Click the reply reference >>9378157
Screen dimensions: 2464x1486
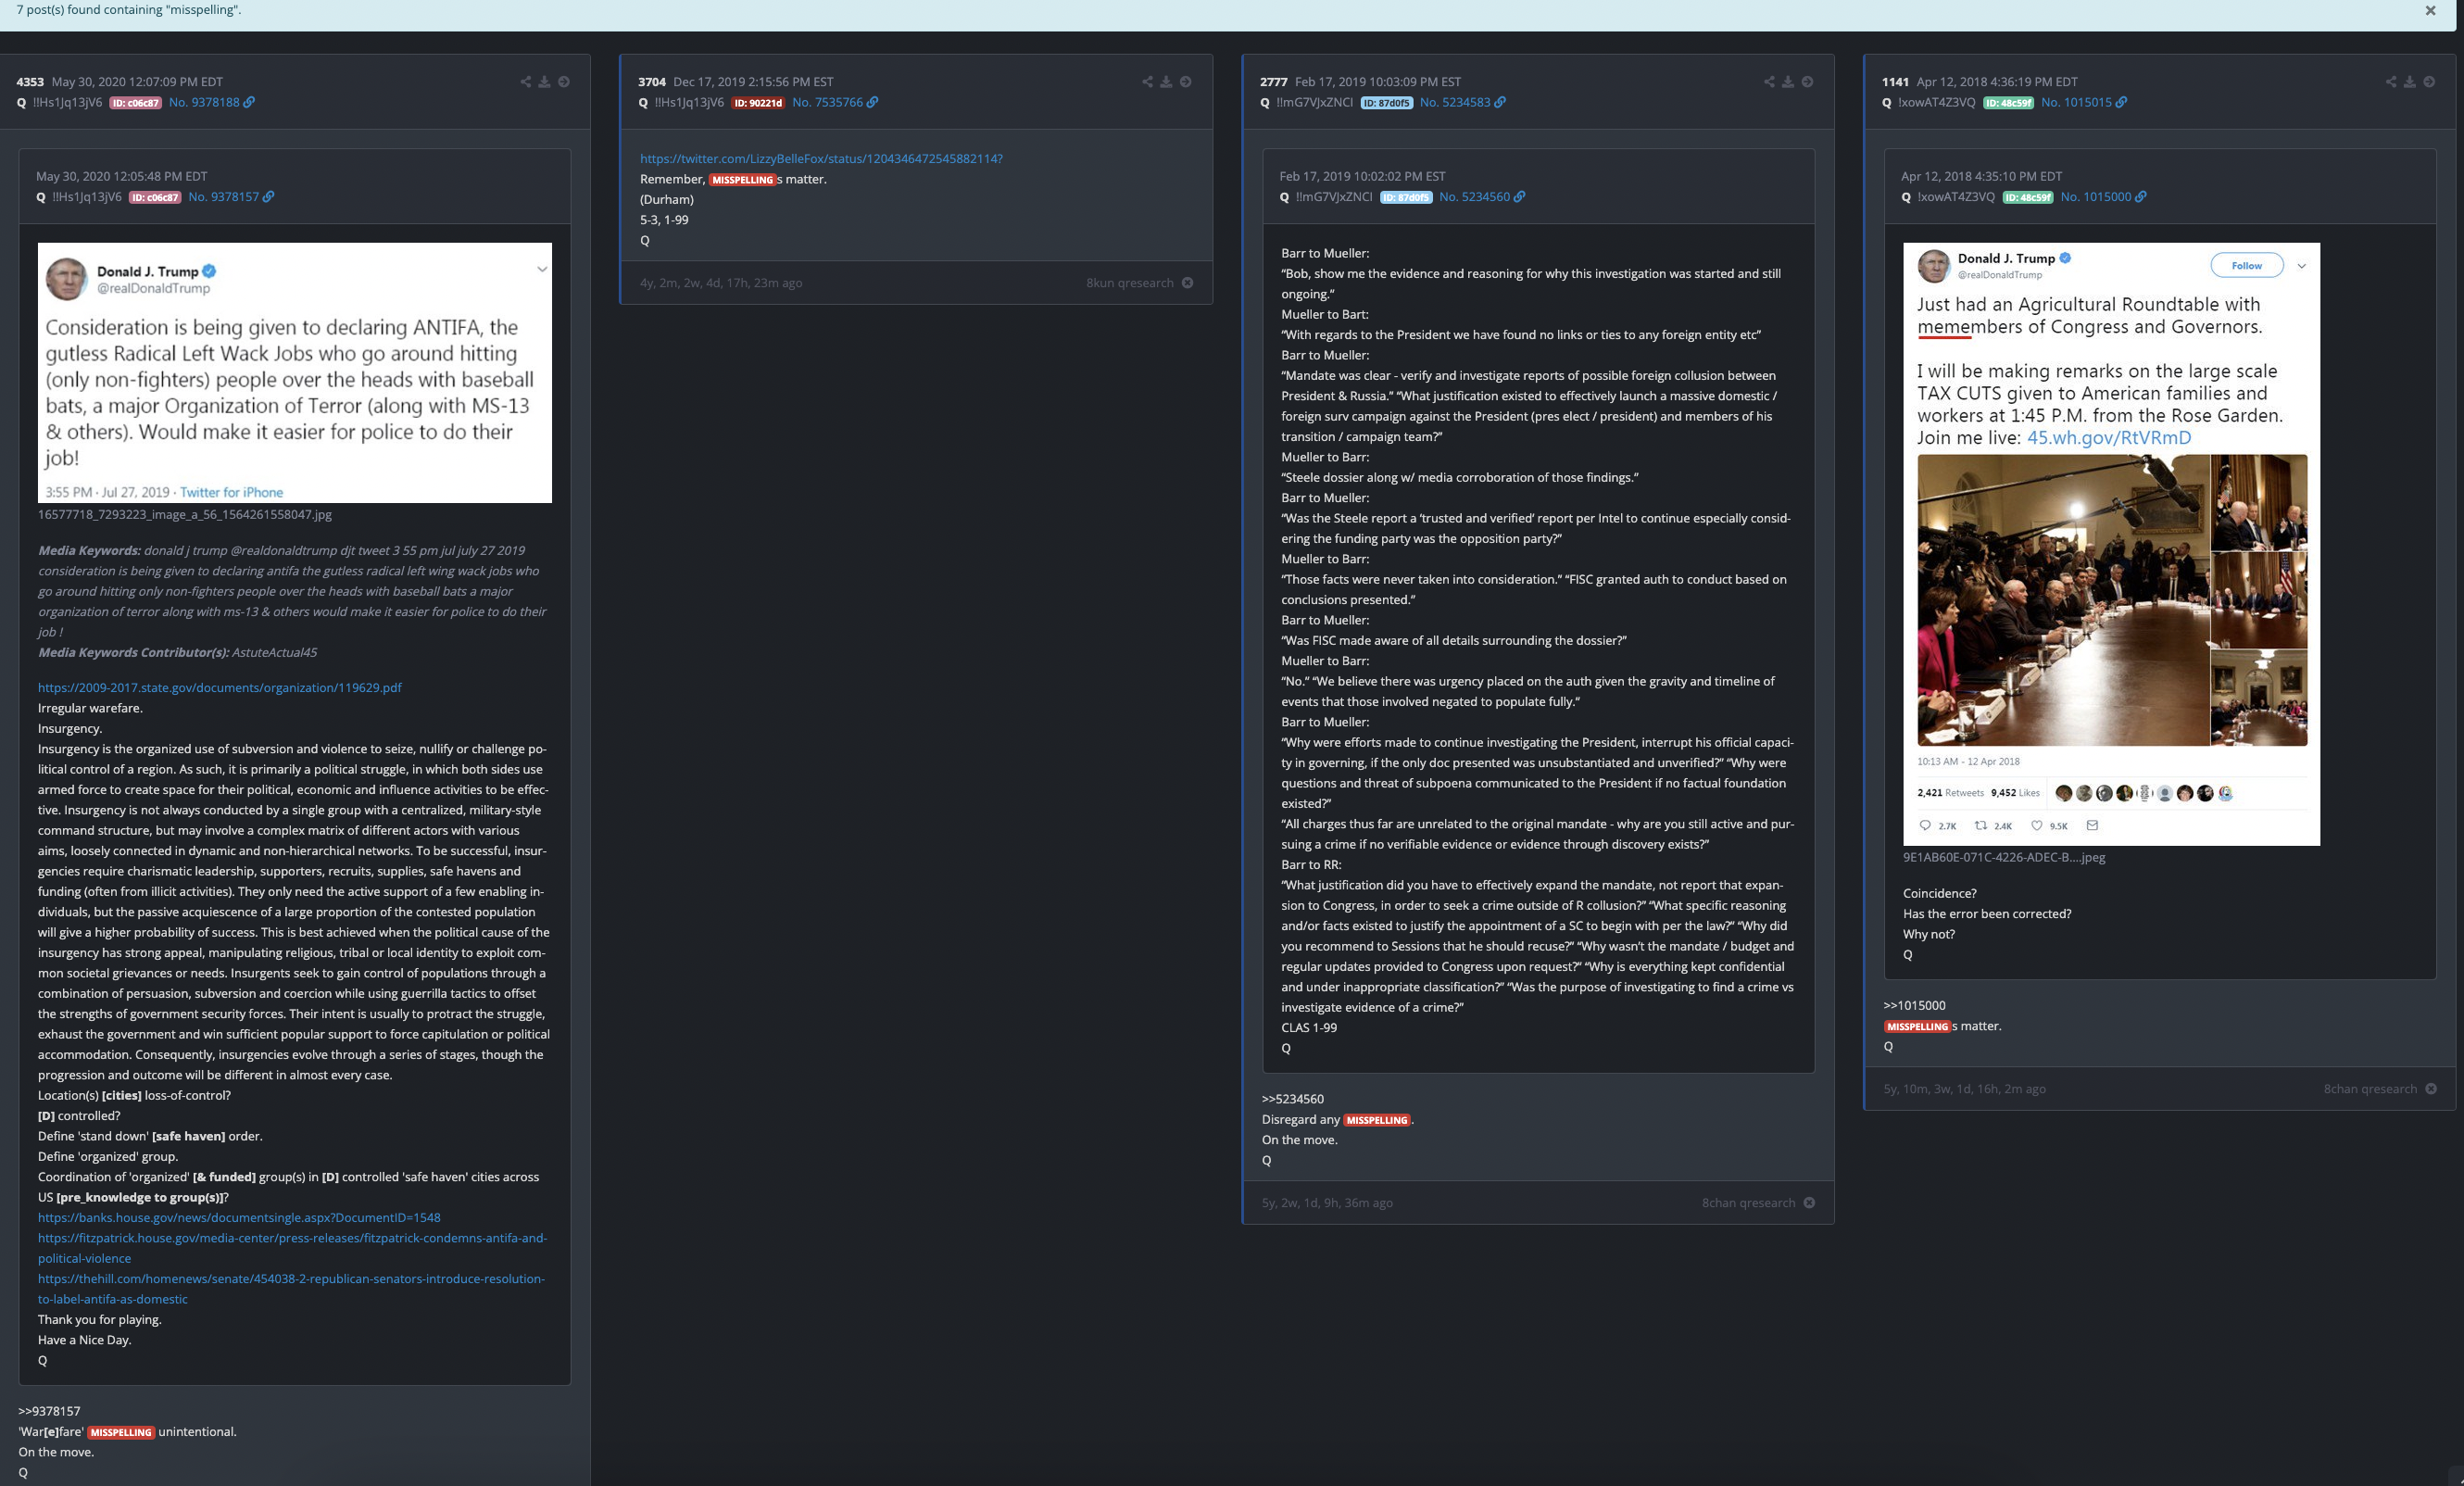coord(49,1412)
